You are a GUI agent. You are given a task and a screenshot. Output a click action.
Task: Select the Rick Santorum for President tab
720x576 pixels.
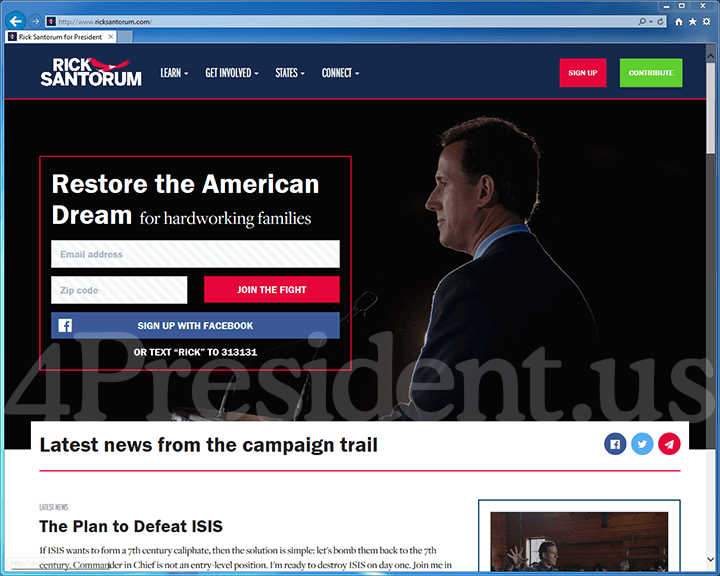61,37
